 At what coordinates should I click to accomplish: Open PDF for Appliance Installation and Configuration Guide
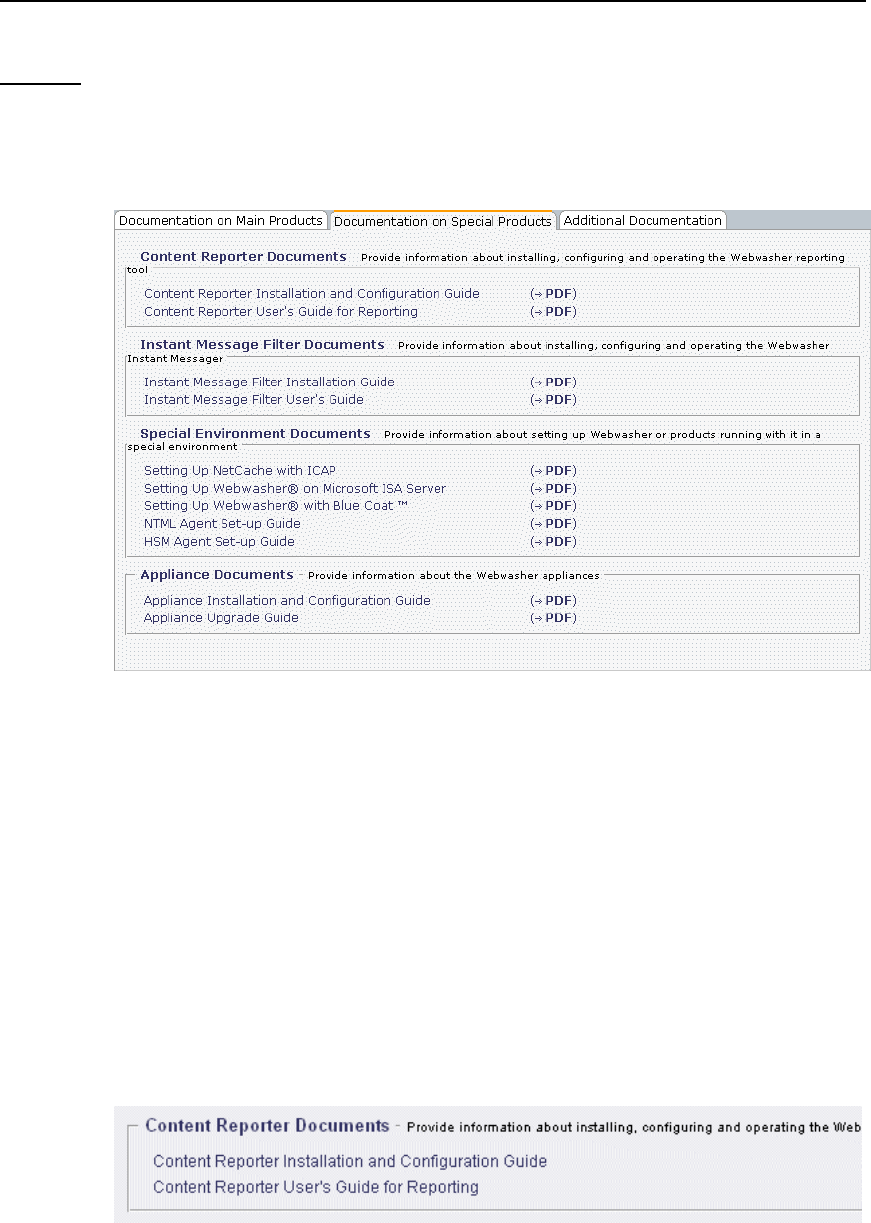[x=553, y=601]
